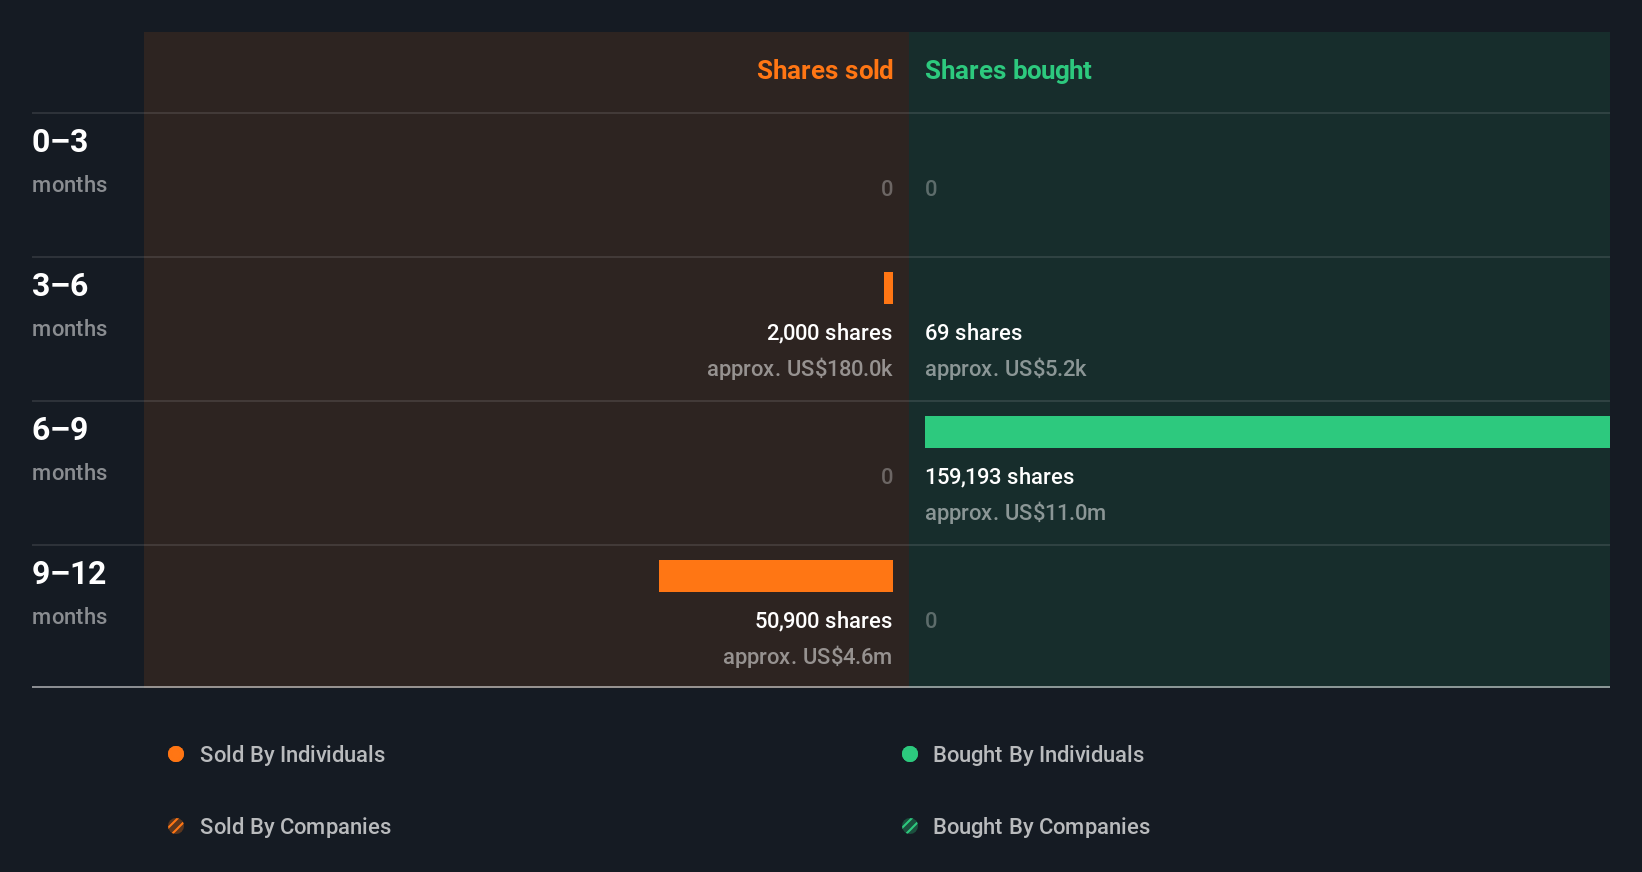Viewport: 1642px width, 872px height.
Task: Click the Shares bought column header
Action: coord(1008,70)
